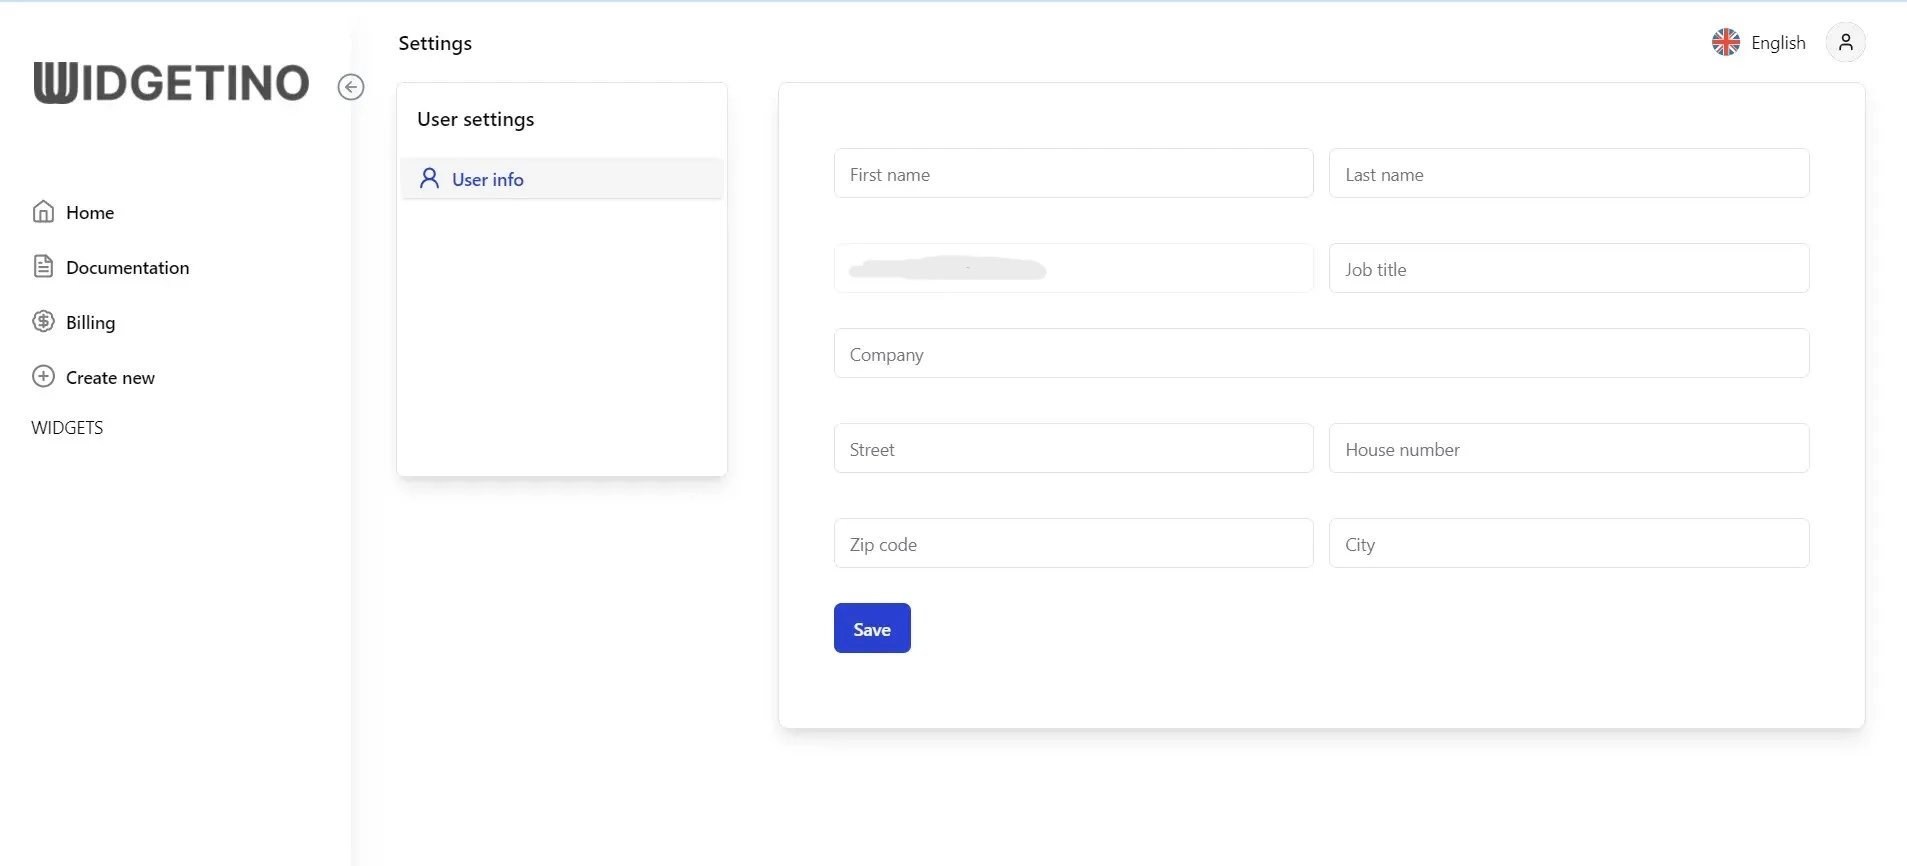Click the Home house icon
The width and height of the screenshot is (1907, 866).
pos(43,212)
